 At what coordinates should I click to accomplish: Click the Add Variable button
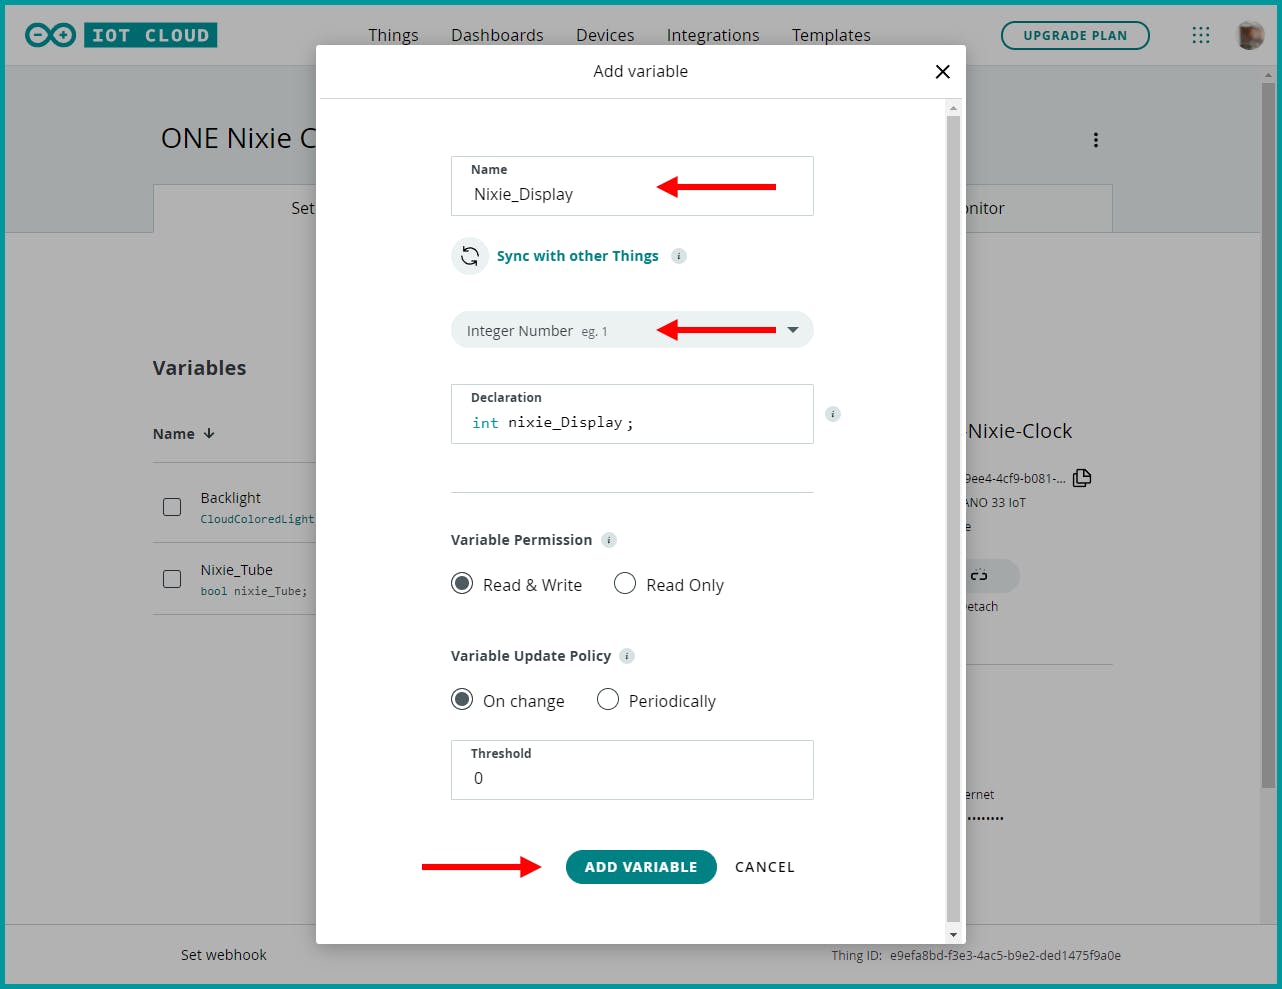pos(641,867)
